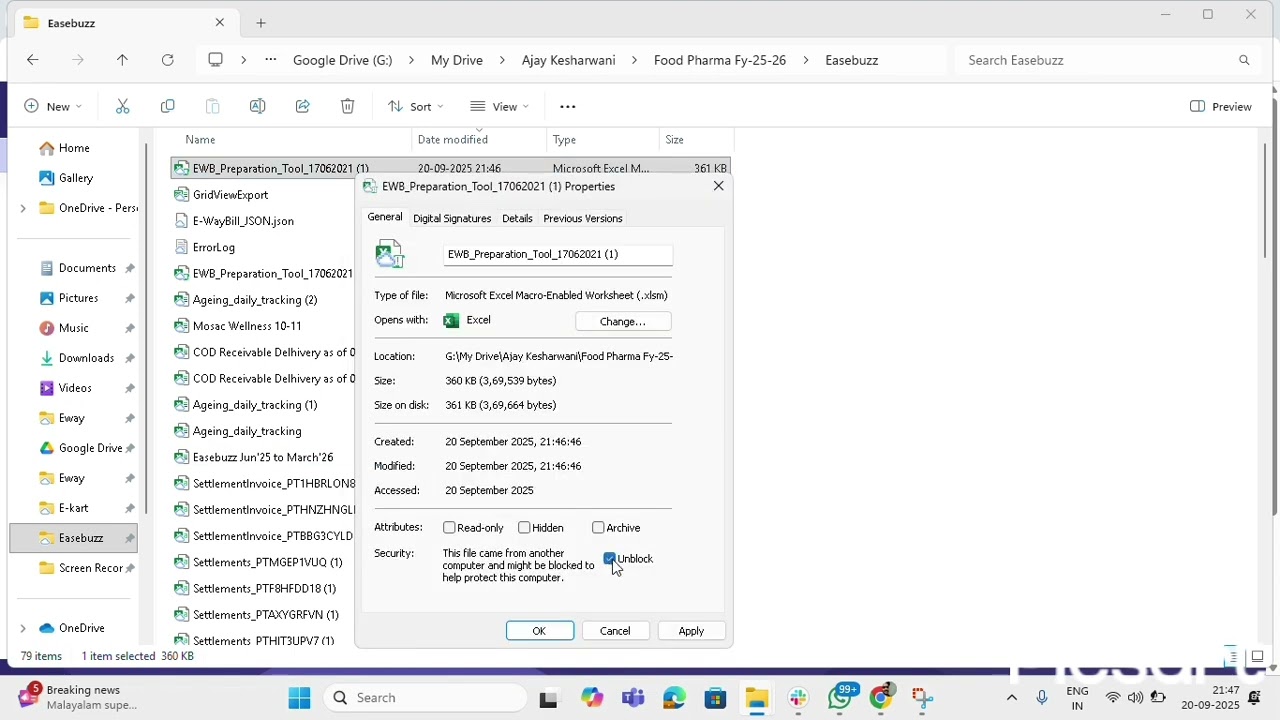Click the Rename icon in Explorer toolbar

[x=257, y=106]
